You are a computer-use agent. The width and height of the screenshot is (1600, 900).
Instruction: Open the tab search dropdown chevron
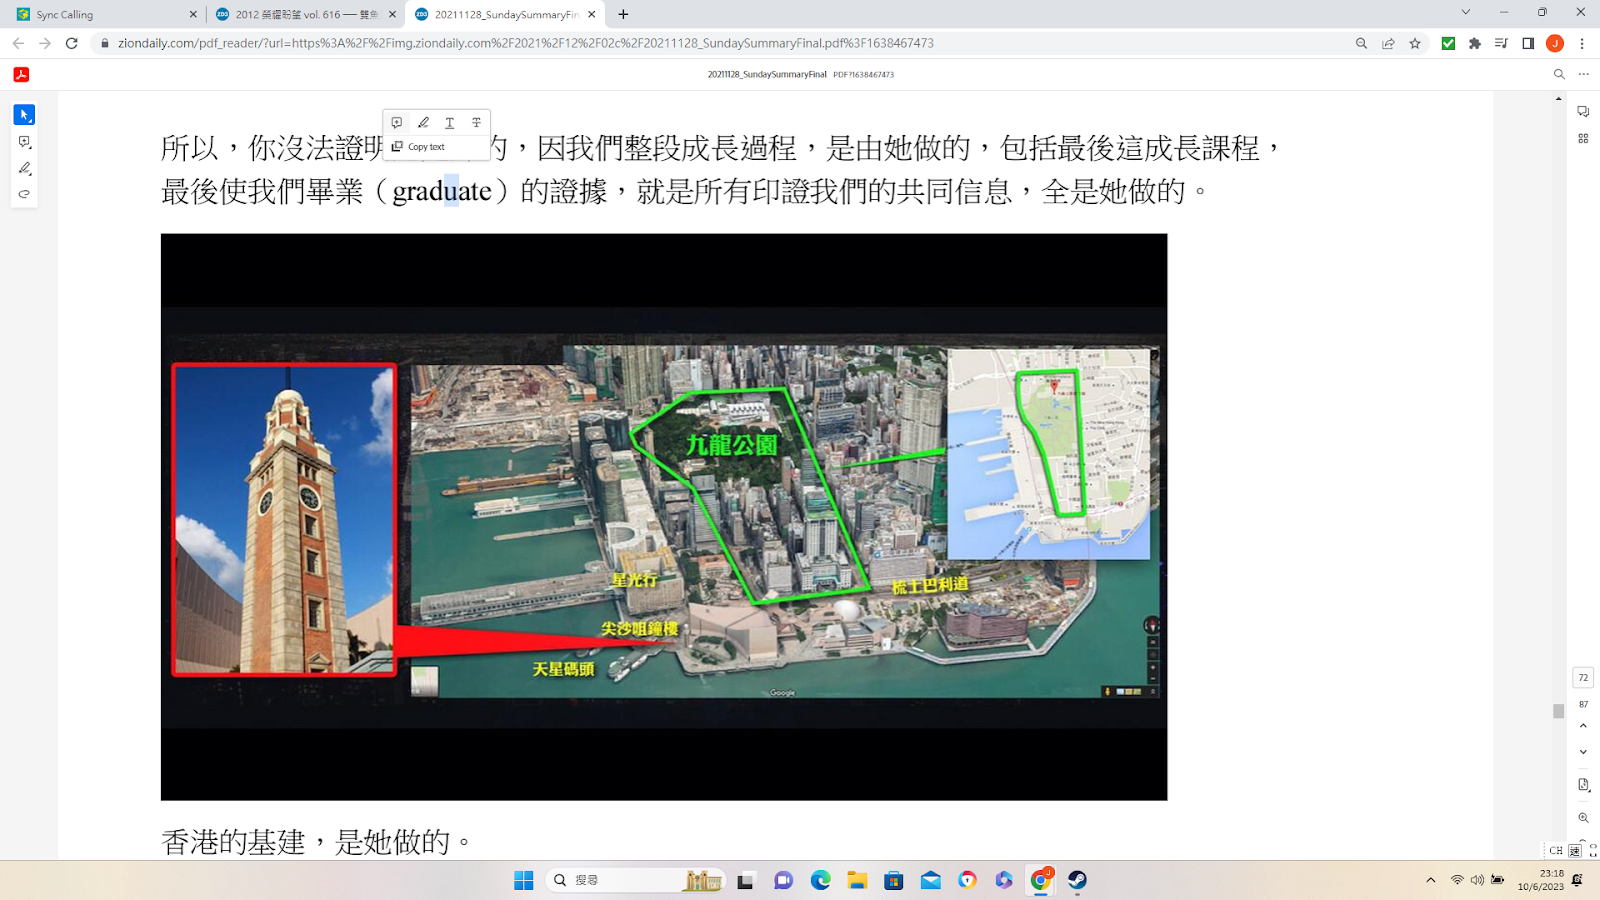coord(1465,12)
